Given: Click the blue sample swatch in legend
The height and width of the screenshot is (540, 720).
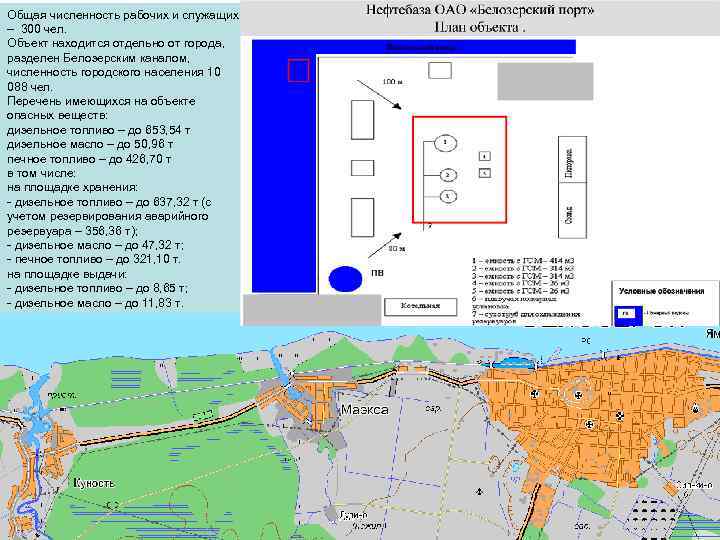Looking at the screenshot, I should click(627, 314).
